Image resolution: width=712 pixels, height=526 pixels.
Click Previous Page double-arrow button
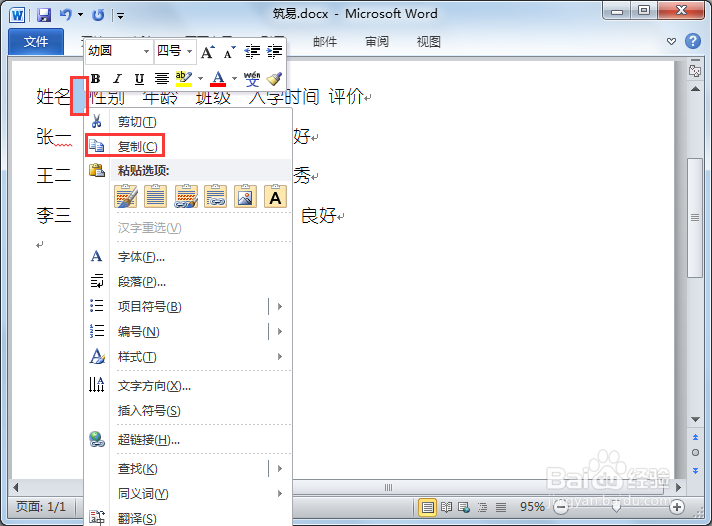click(695, 437)
